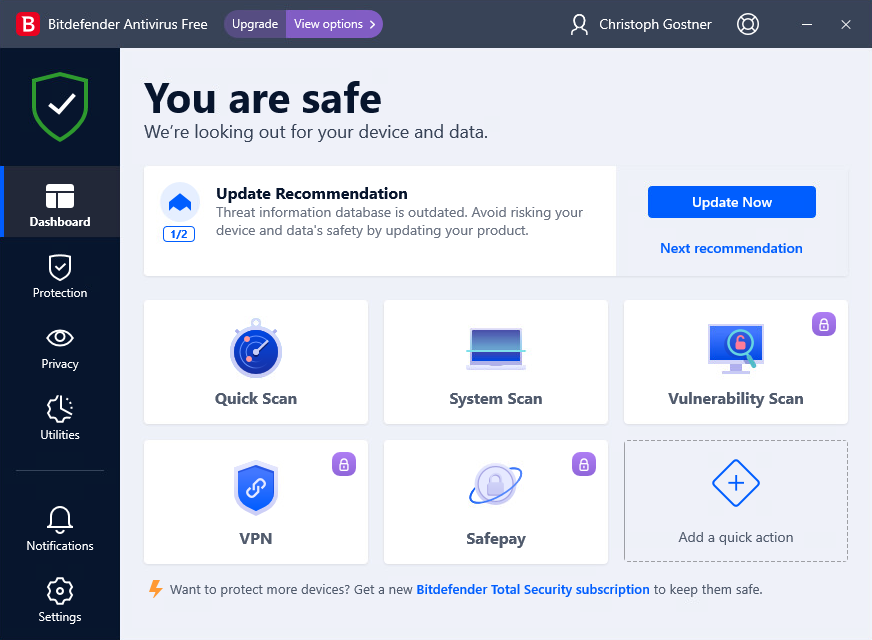Click the lock badge on Vulnerability Scan card
Screen dimensions: 872x640
(x=823, y=324)
